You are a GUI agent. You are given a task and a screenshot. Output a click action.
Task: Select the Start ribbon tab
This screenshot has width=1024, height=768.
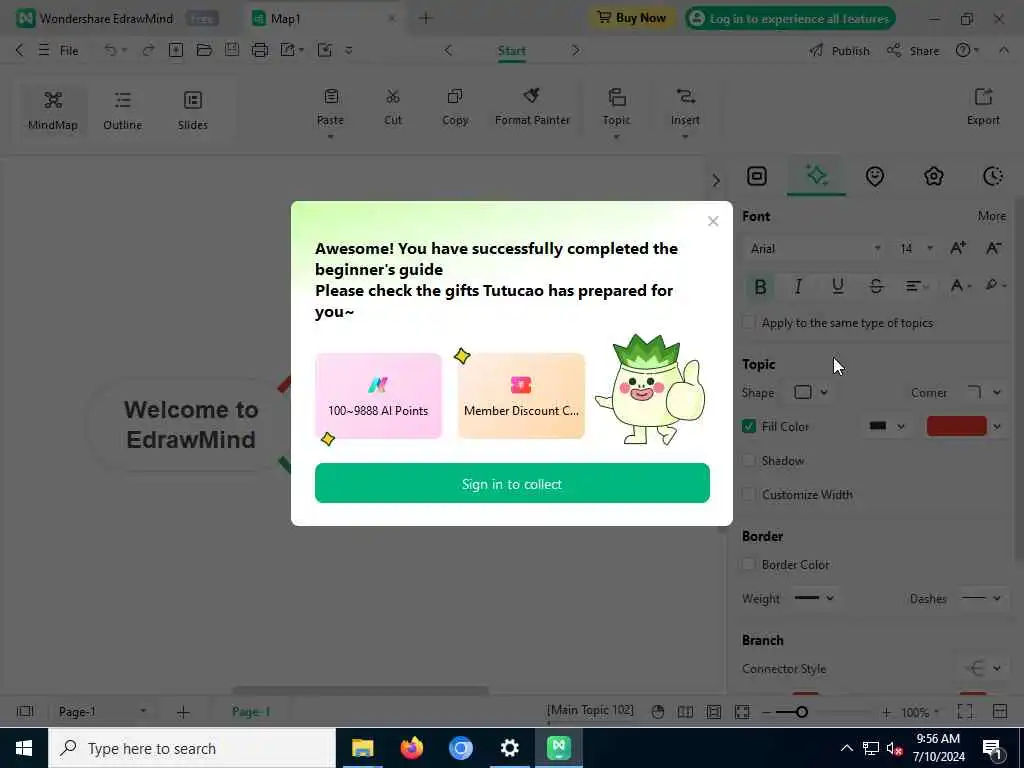pos(511,51)
